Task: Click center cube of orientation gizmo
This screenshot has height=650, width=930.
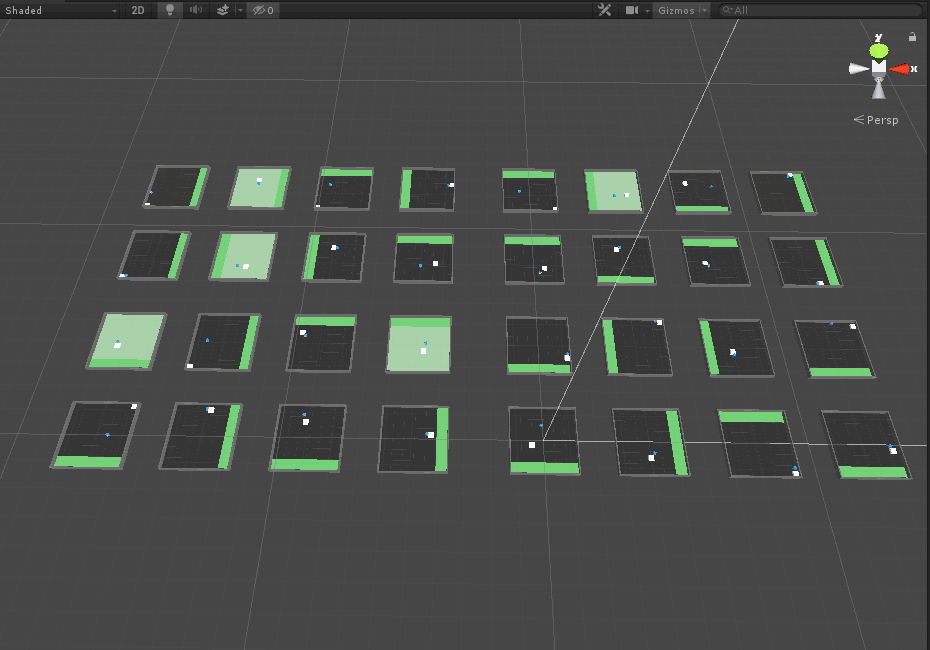Action: [879, 67]
